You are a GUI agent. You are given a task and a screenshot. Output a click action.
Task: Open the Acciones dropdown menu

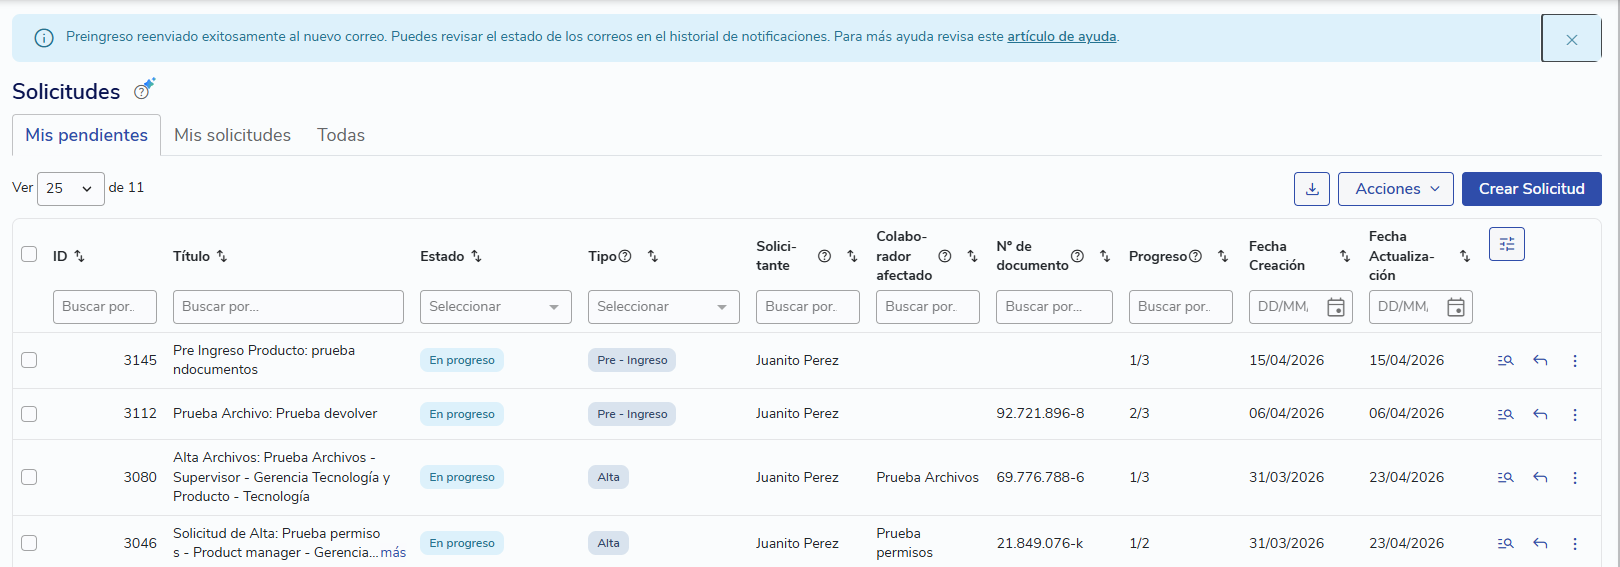coord(1395,189)
